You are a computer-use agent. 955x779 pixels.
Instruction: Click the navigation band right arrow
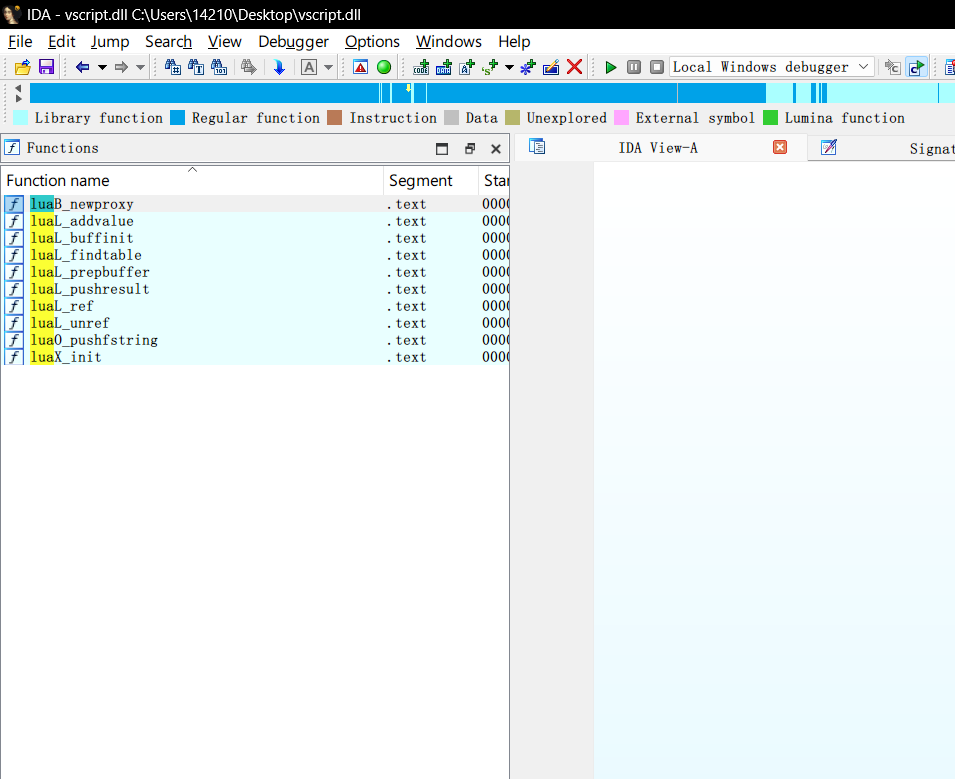point(18,98)
